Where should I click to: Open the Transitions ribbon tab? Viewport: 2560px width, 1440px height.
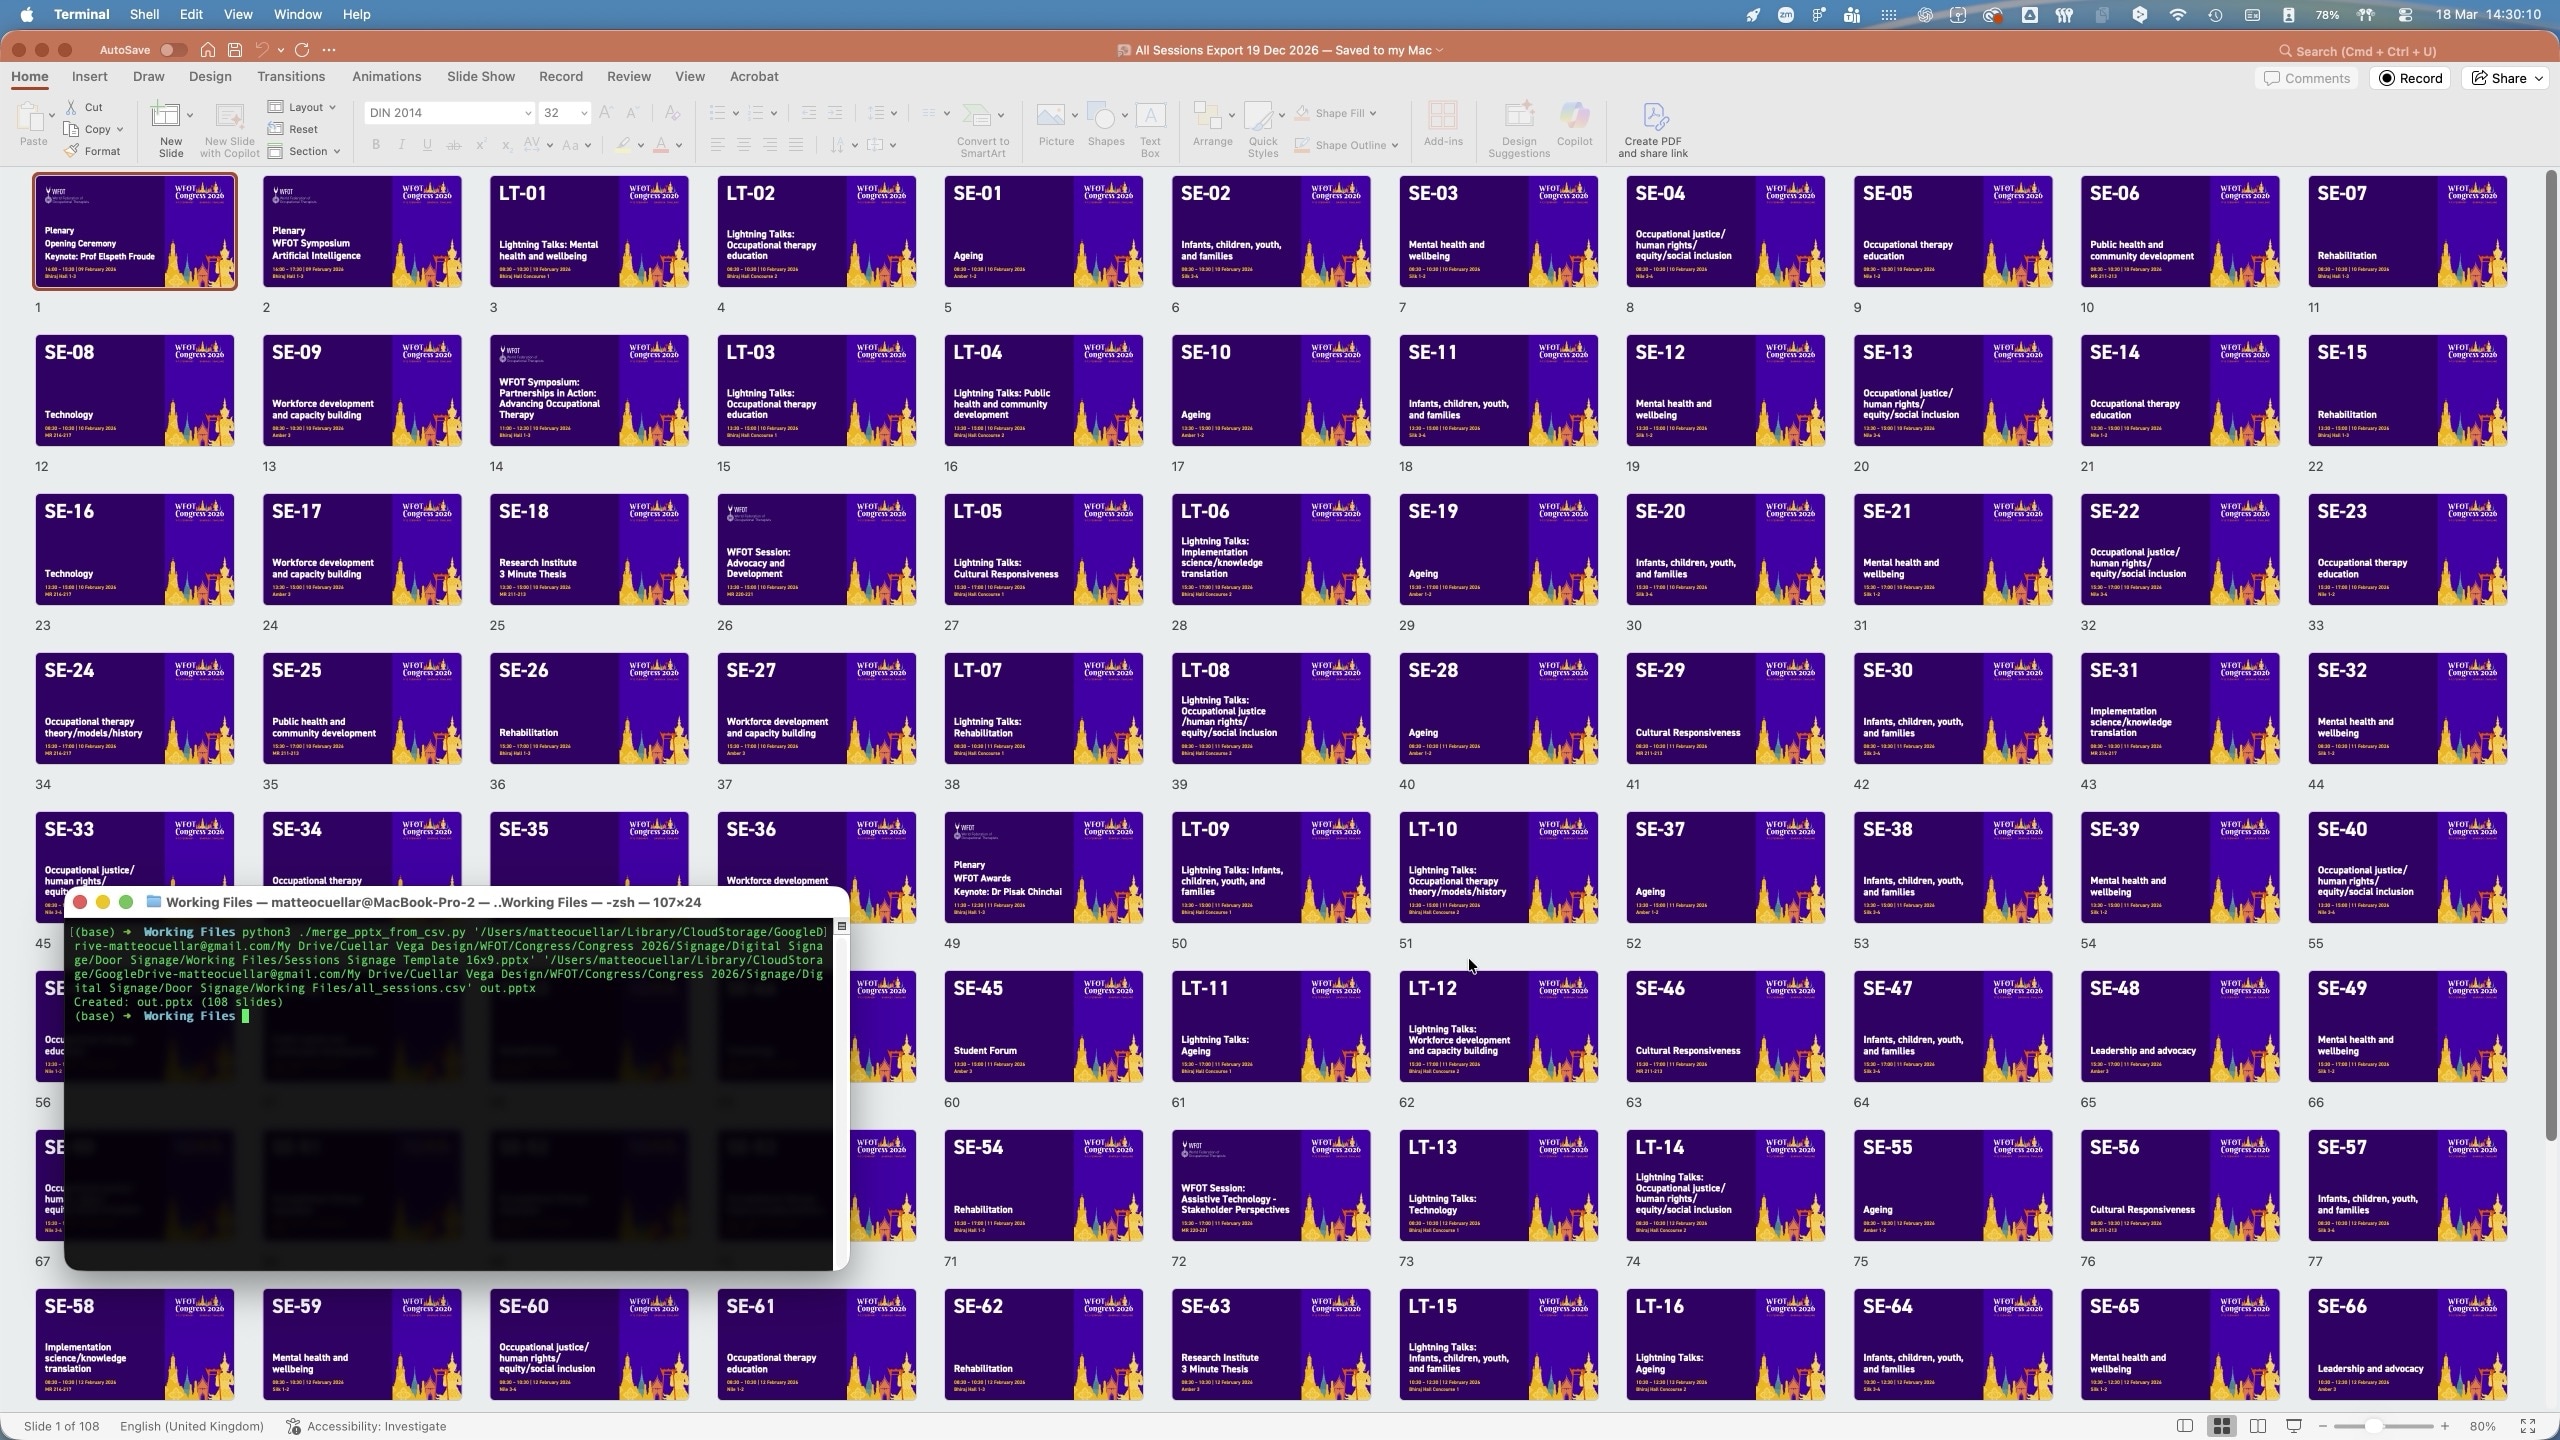(x=290, y=77)
